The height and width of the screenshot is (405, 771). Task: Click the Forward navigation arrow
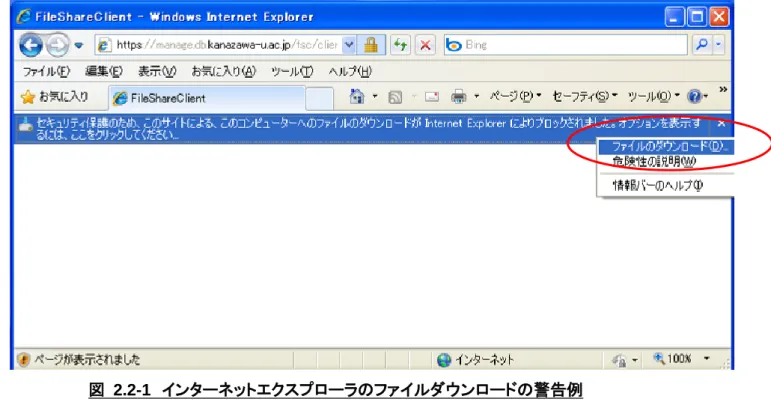57,45
